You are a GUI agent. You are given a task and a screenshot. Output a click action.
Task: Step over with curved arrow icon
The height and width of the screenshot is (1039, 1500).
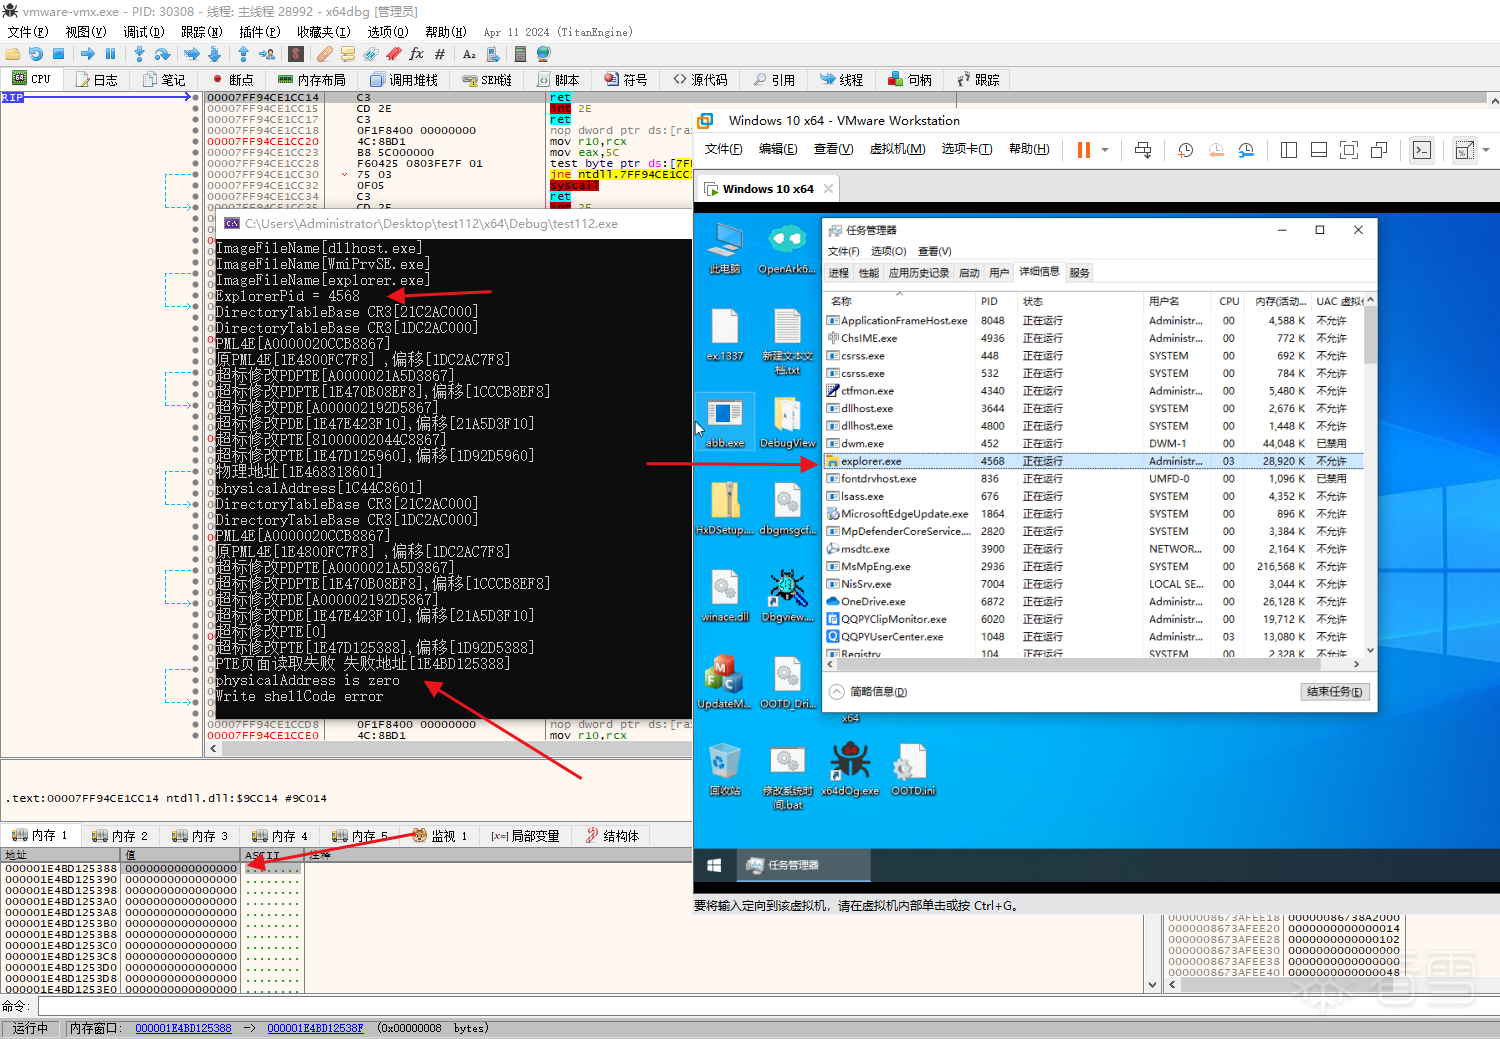pyautogui.click(x=162, y=54)
